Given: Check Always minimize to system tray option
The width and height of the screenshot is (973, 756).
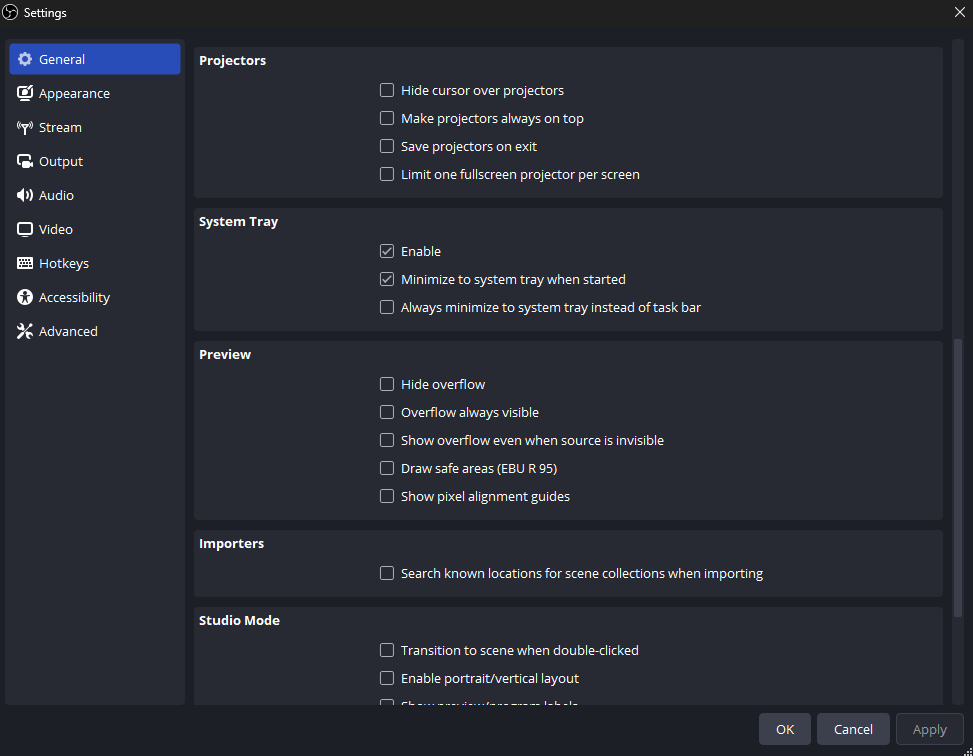Looking at the screenshot, I should 387,307.
